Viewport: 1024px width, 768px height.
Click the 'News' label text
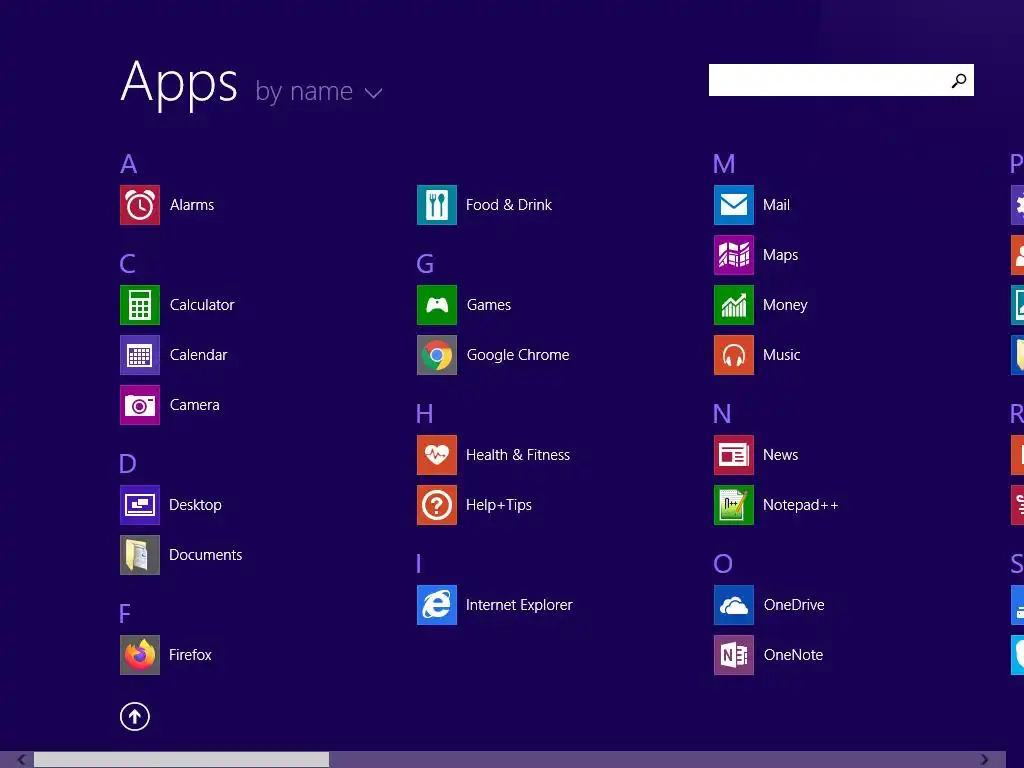tap(780, 455)
